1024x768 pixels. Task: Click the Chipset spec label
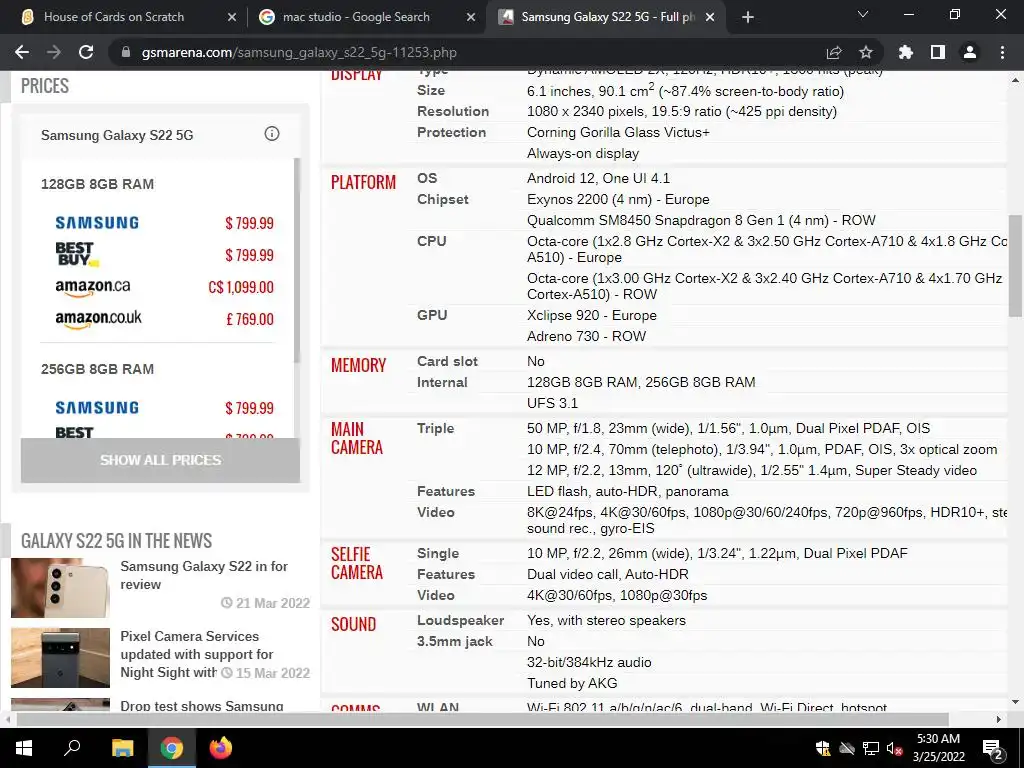tap(443, 199)
